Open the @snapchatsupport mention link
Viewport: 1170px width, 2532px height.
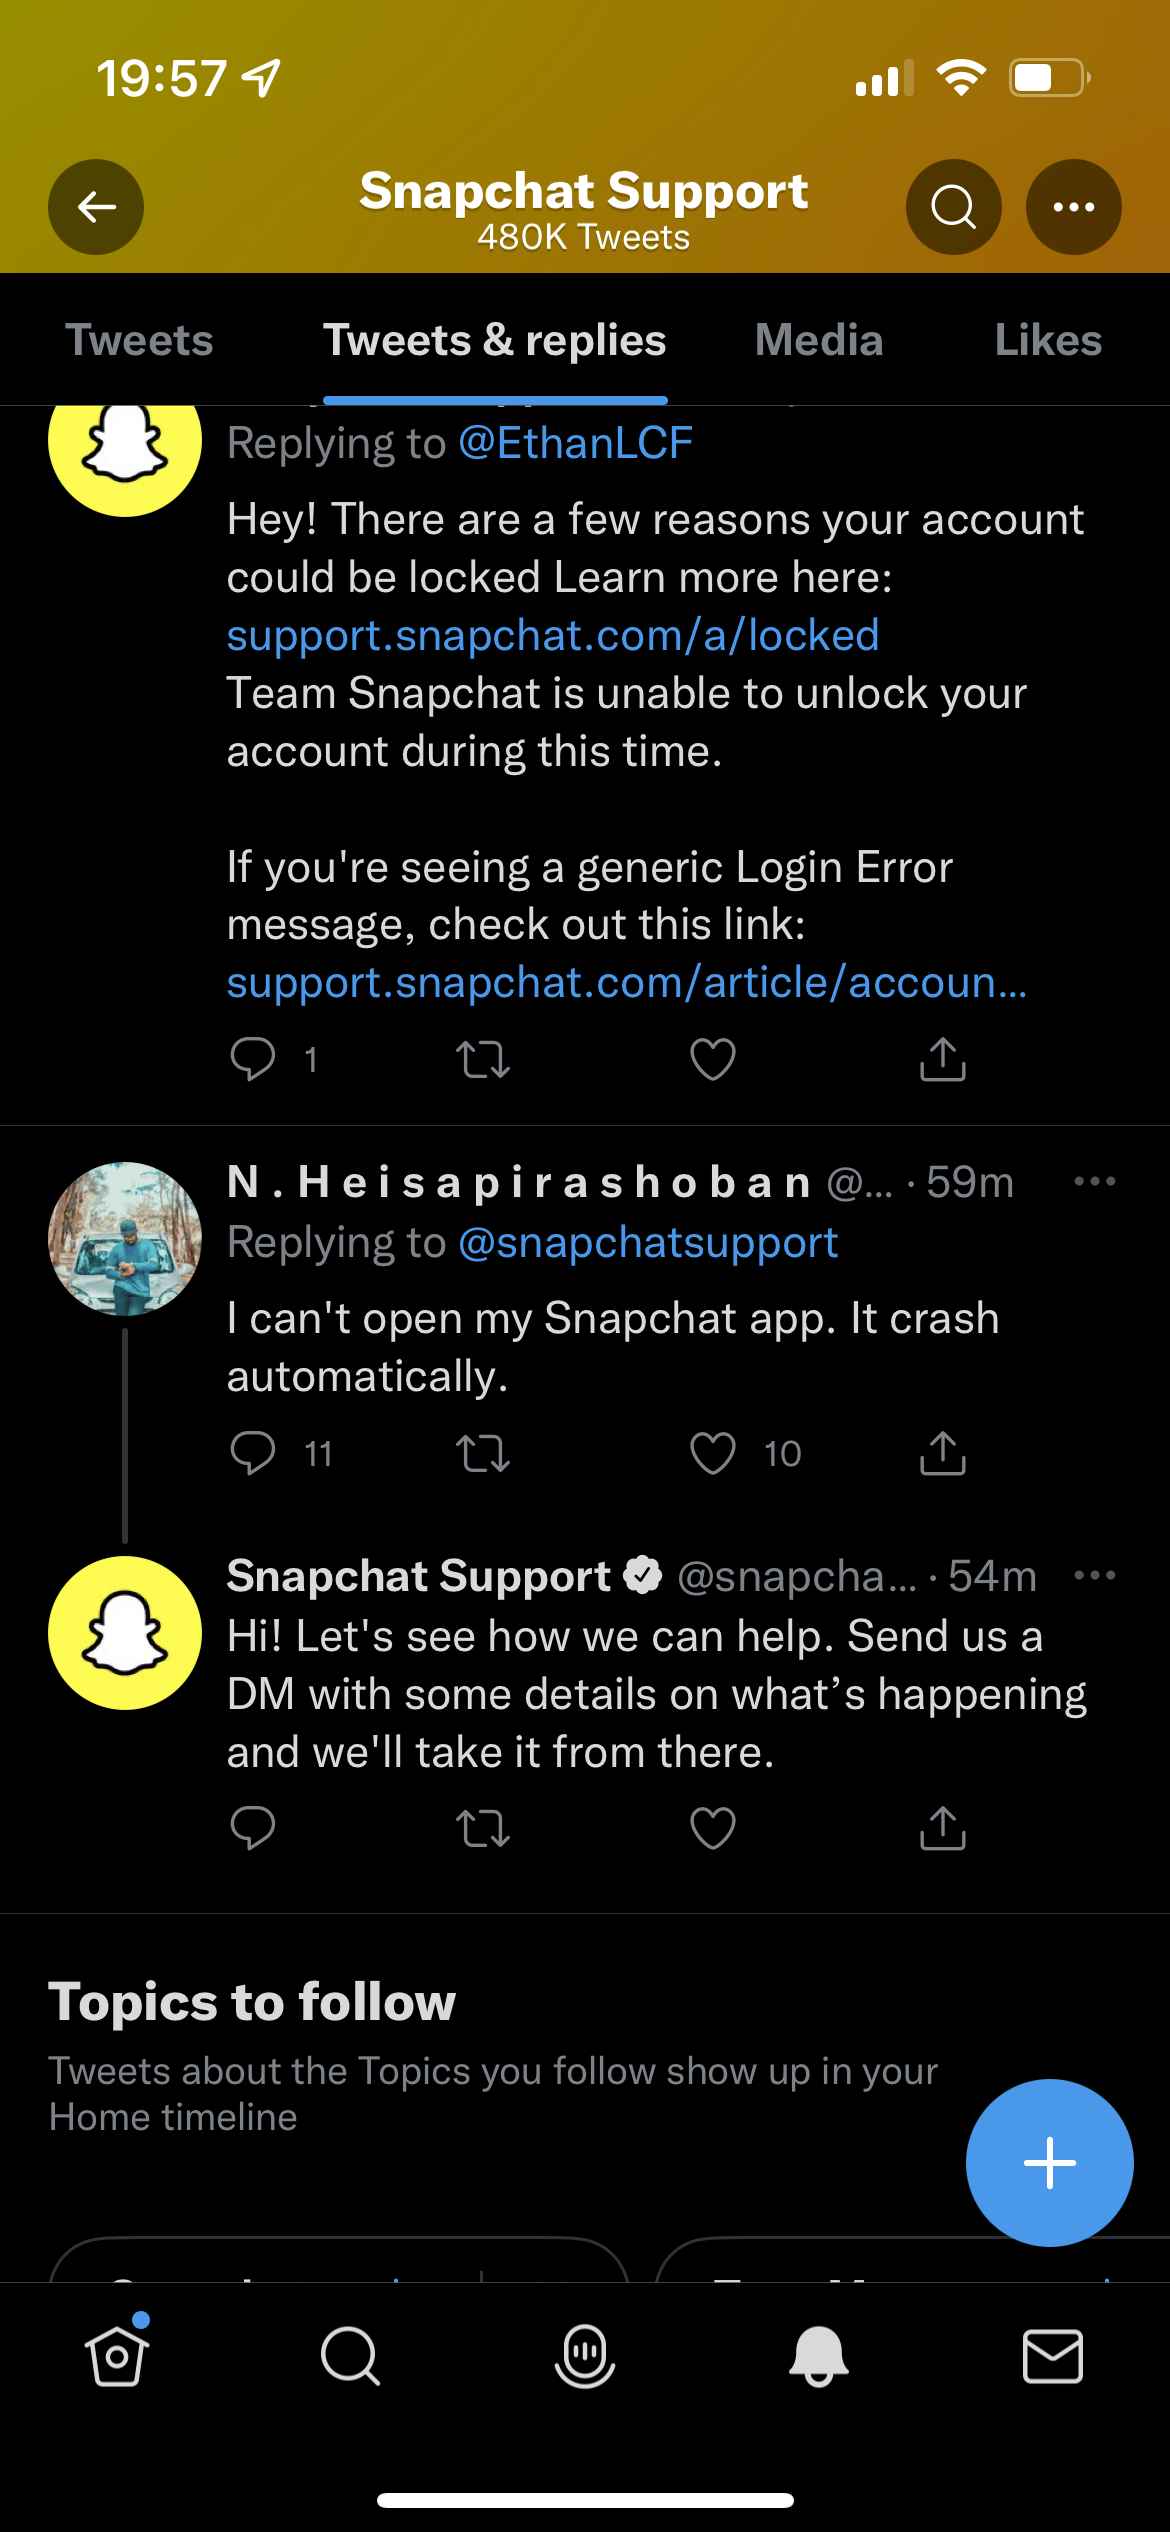(x=648, y=1243)
